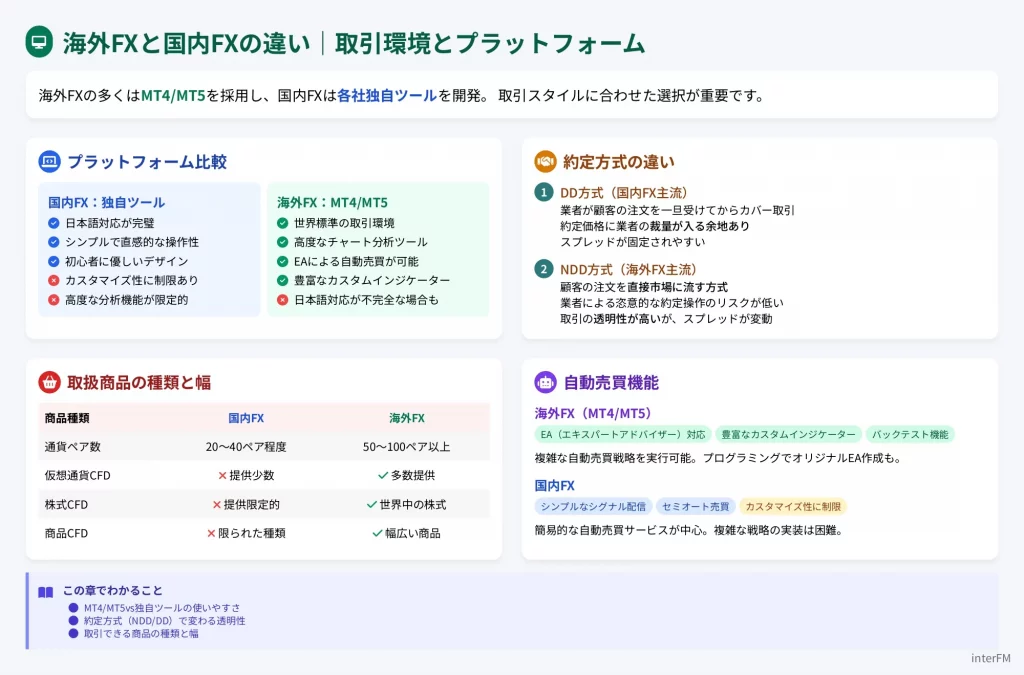
Task: Click the interFM watermark text
Action: click(x=990, y=658)
